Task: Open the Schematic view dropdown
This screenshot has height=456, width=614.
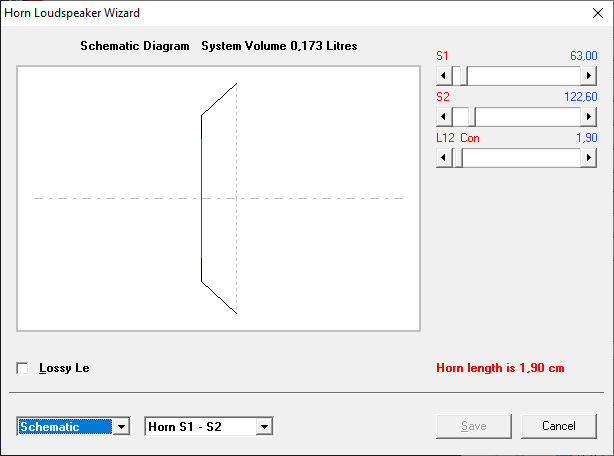Action: (x=122, y=427)
